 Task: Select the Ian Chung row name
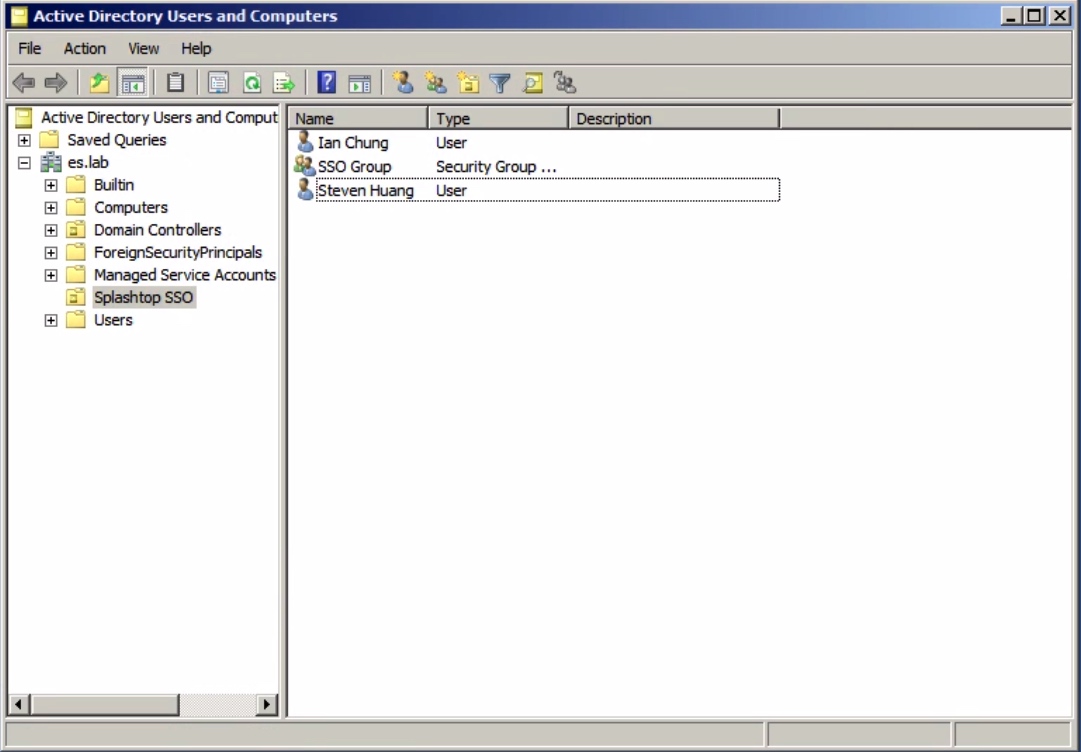click(353, 143)
